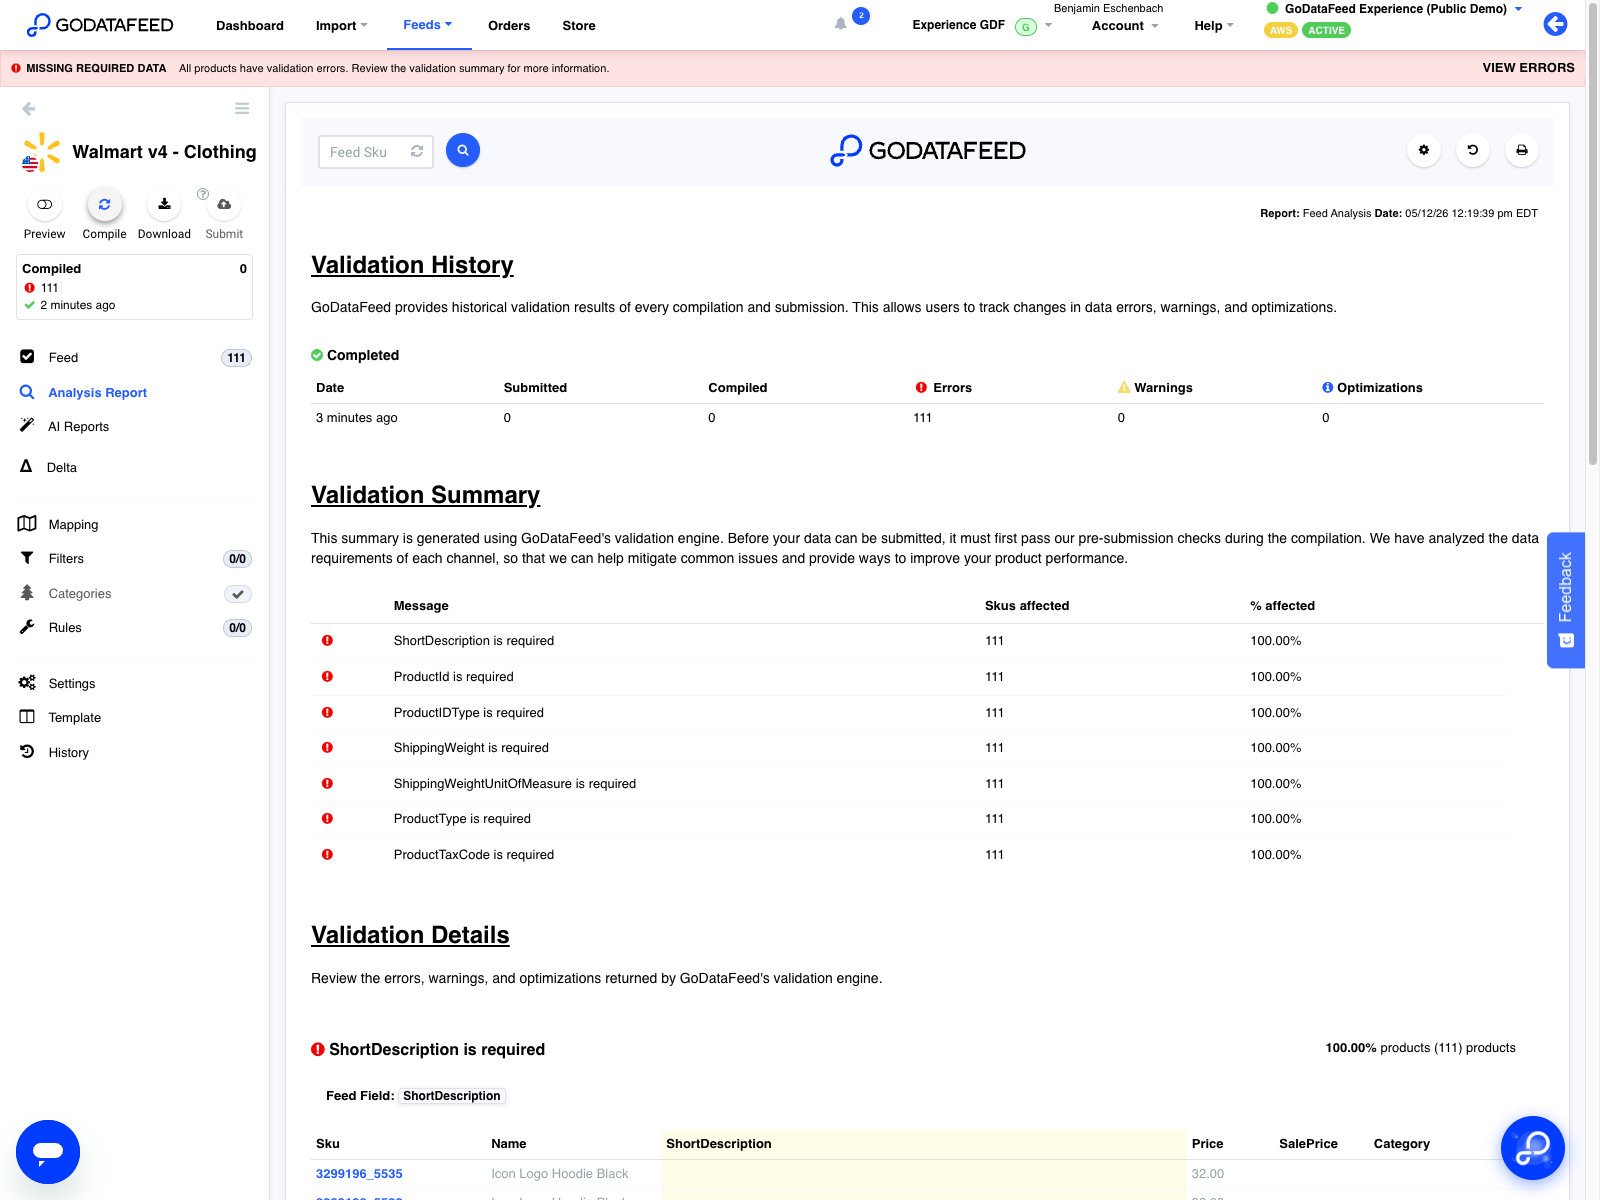Click the sidebar back arrow
This screenshot has height=1200, width=1600.
tap(28, 108)
